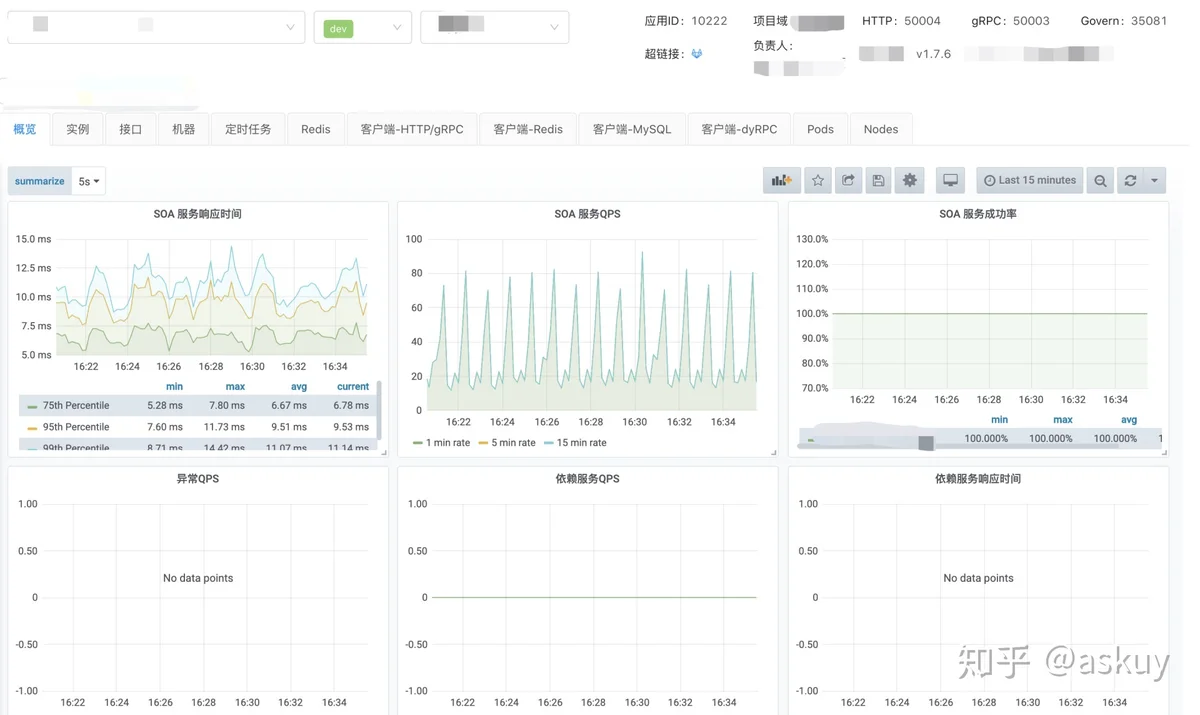Switch to the 接口 tab

click(x=131, y=129)
